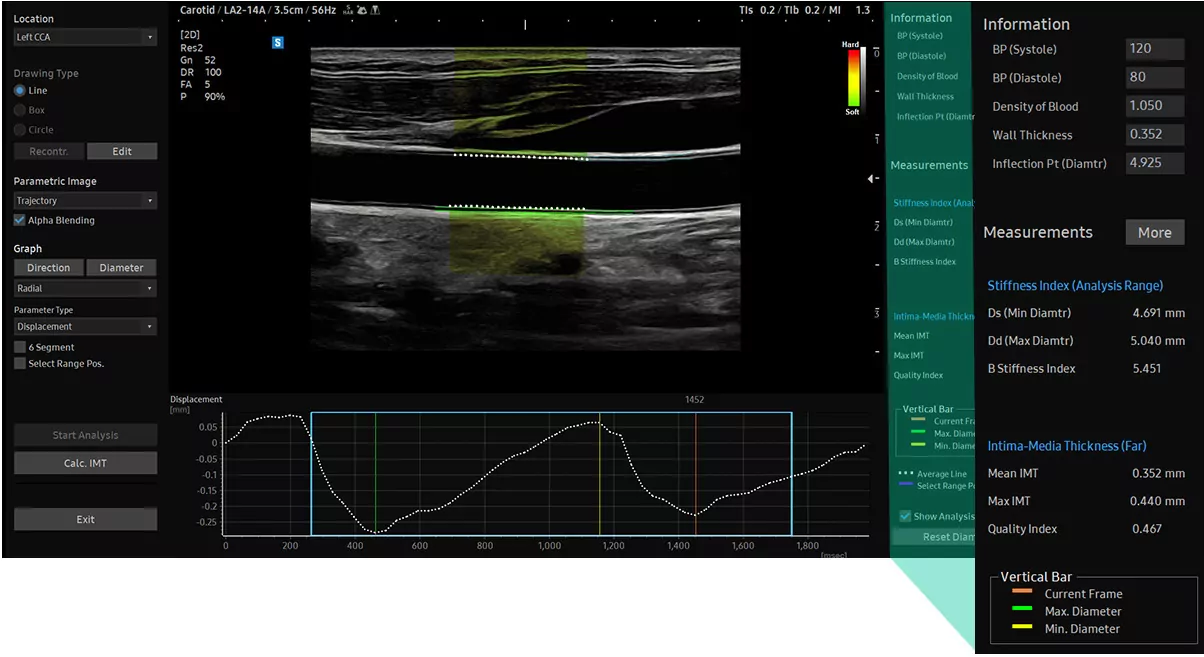Click the Exit button
This screenshot has width=1204, height=657.
pos(85,520)
